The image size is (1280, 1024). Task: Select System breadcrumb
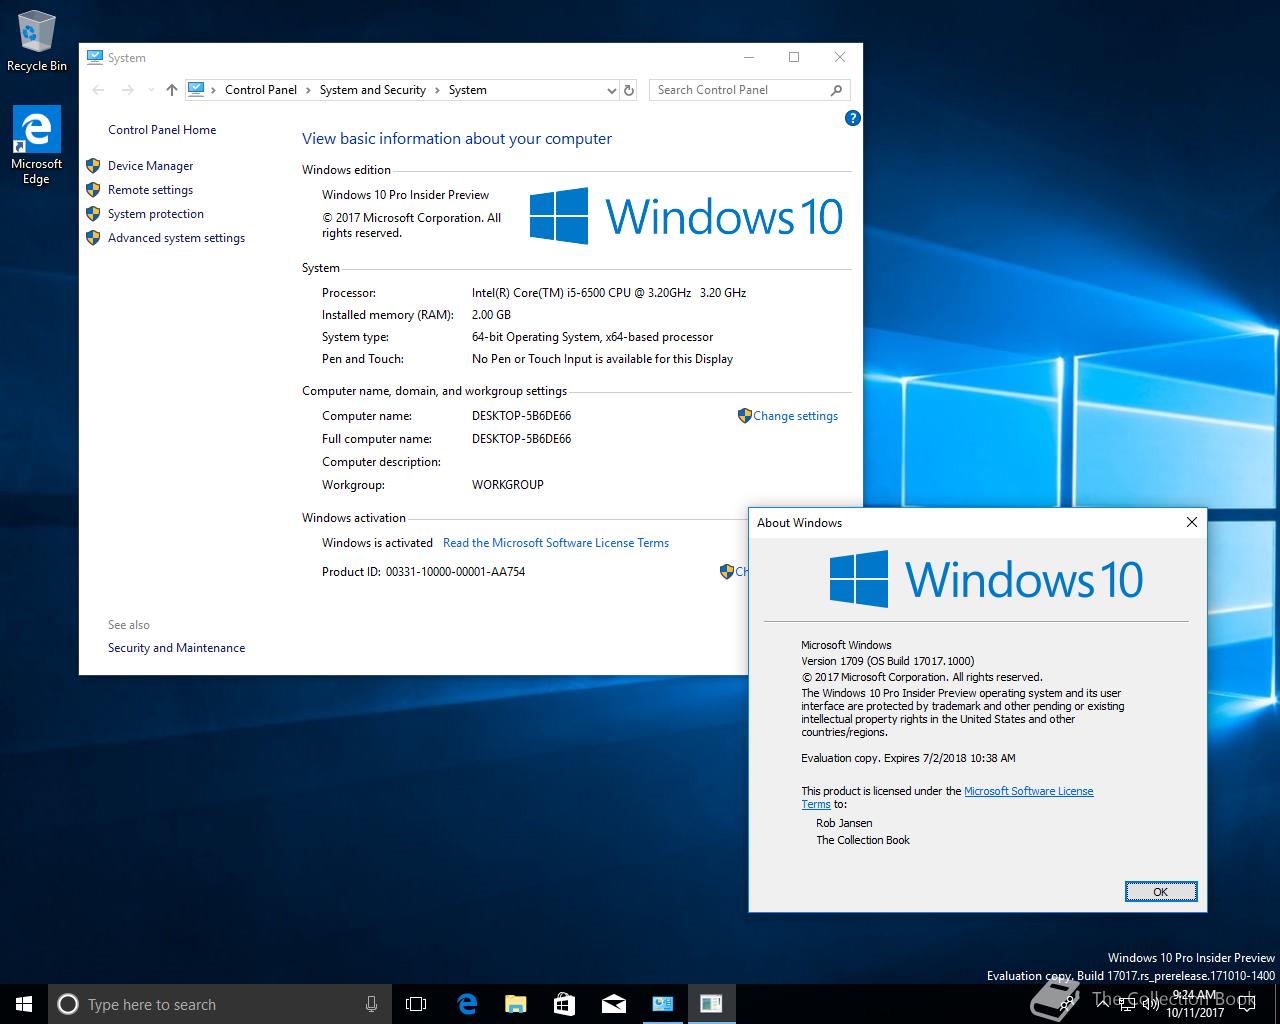click(468, 90)
